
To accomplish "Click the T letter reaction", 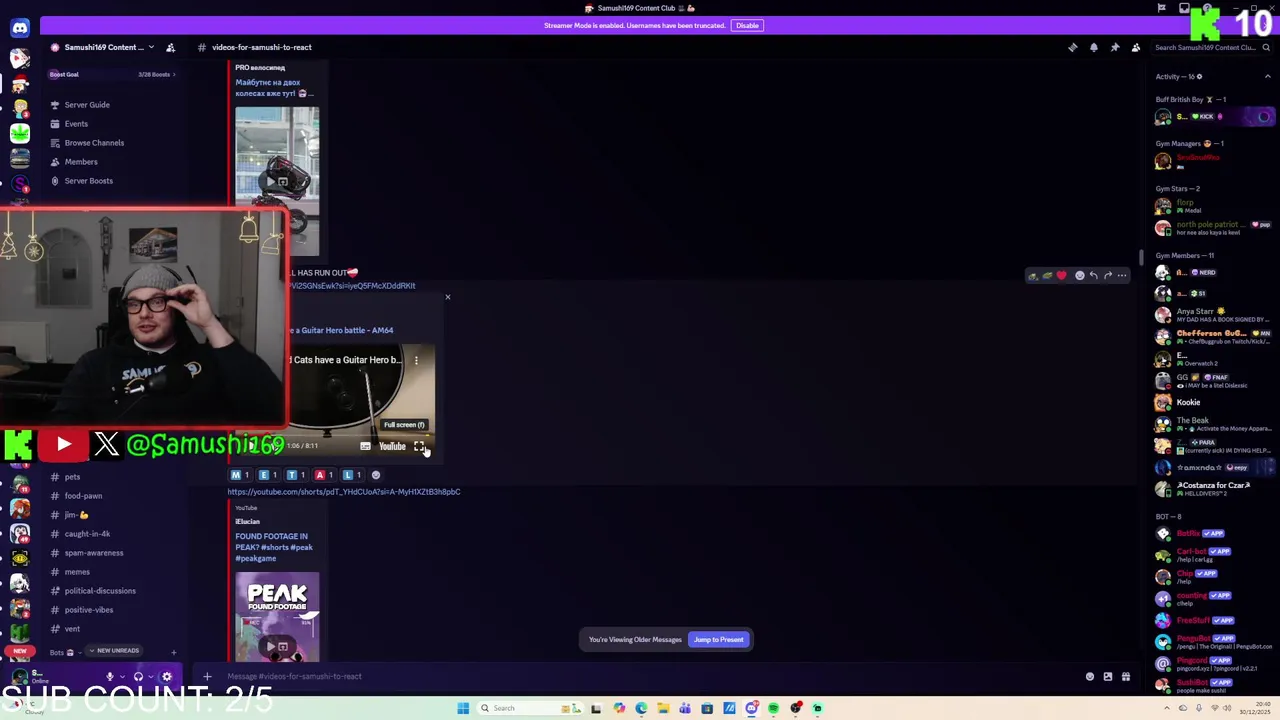I will coord(296,475).
